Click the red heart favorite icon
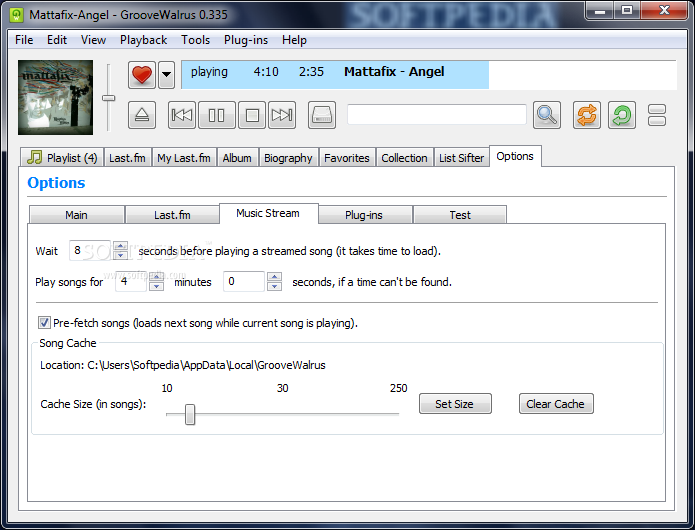The width and height of the screenshot is (695, 530). tap(142, 74)
